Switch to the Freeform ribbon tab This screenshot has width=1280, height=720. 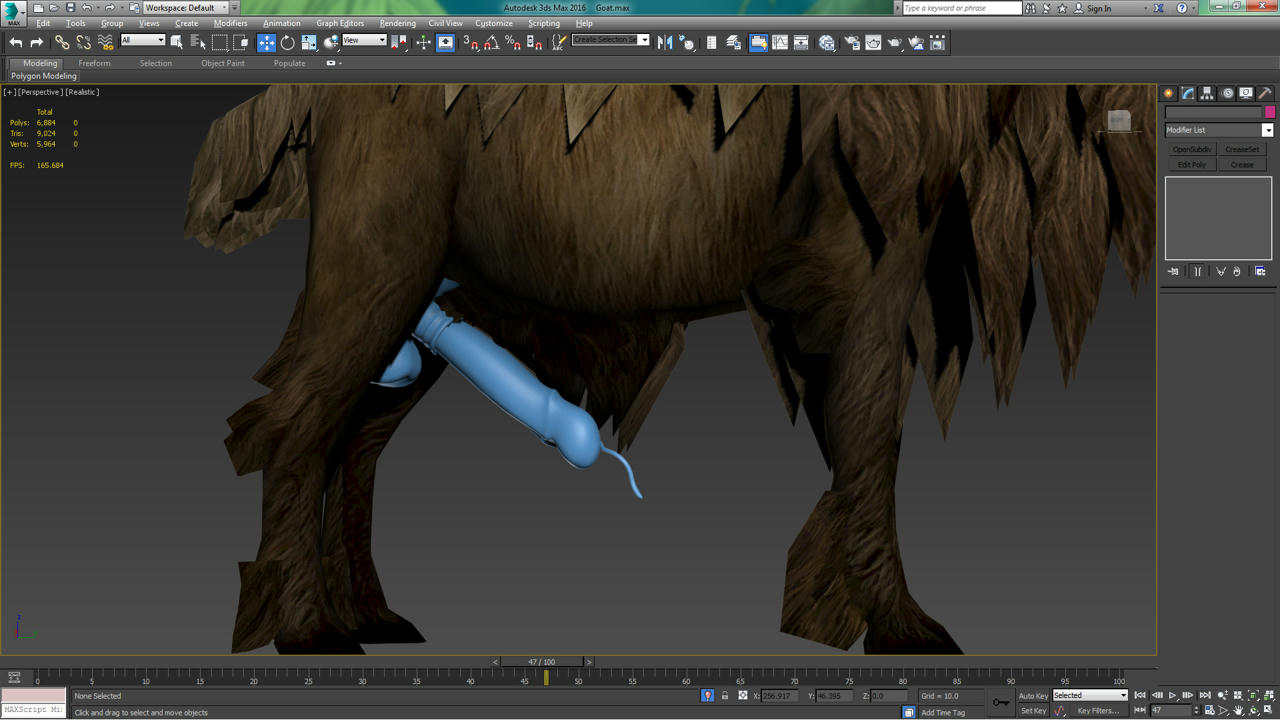(95, 63)
